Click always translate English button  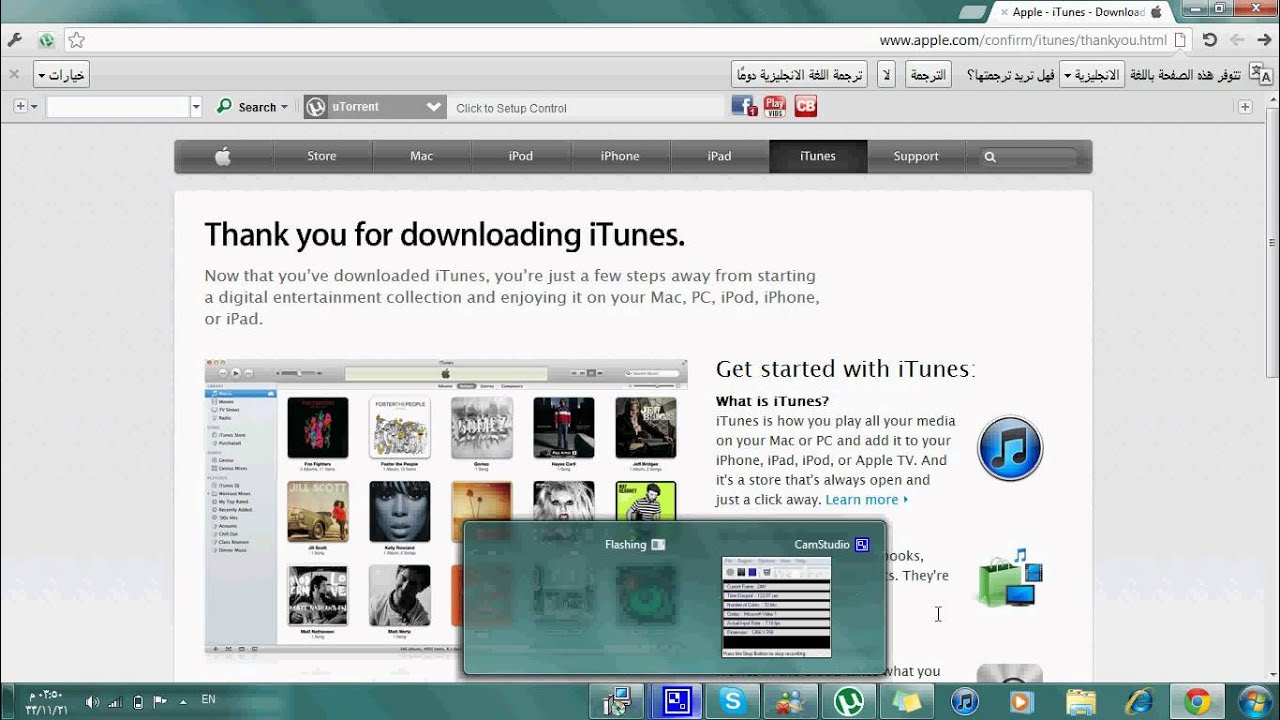pyautogui.click(x=799, y=75)
